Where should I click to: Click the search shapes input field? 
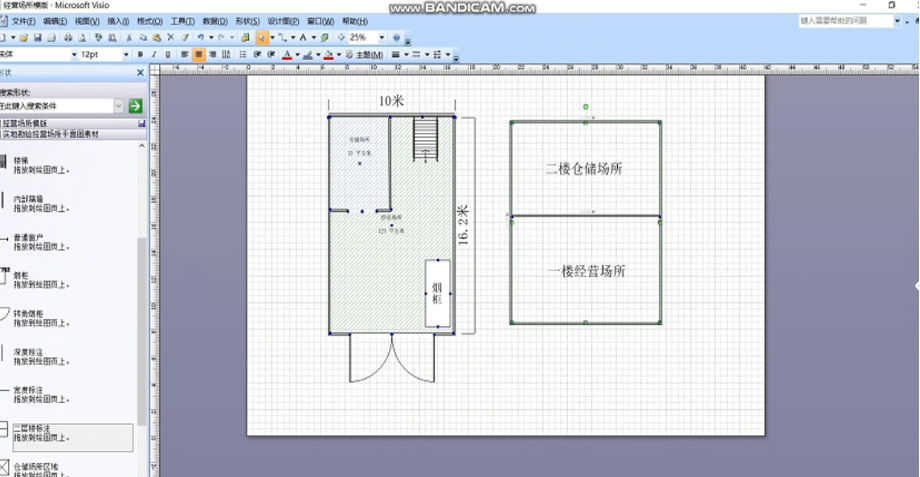57,106
